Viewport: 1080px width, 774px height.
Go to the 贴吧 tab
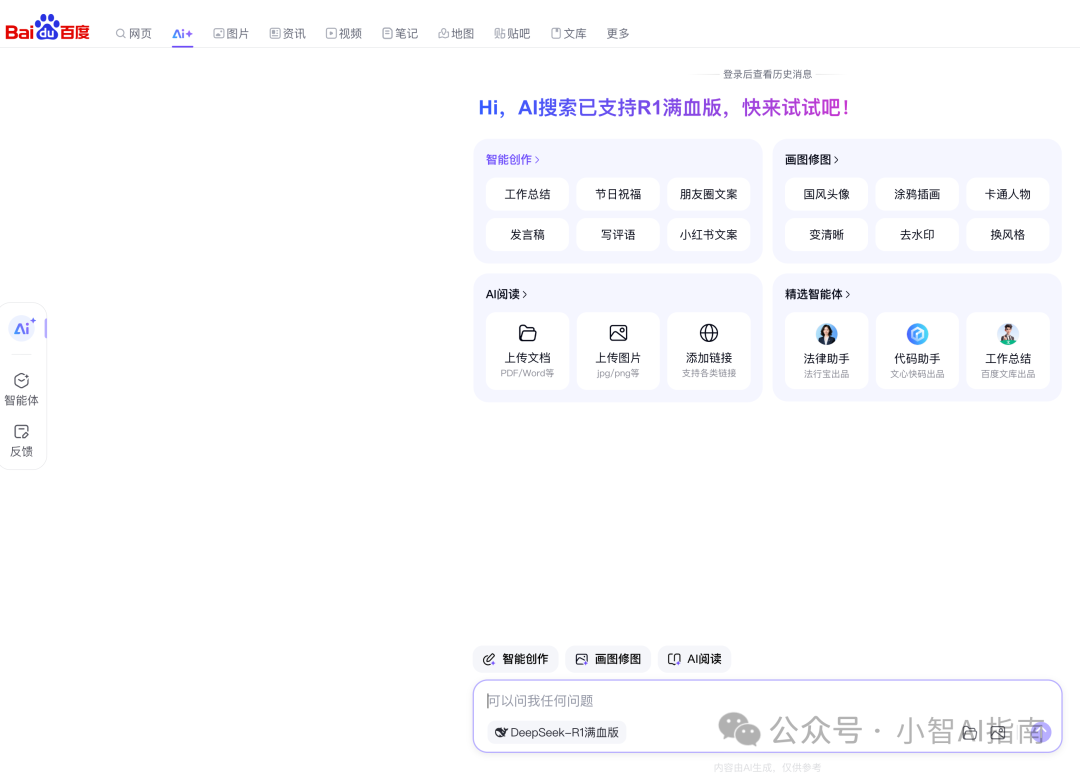512,33
